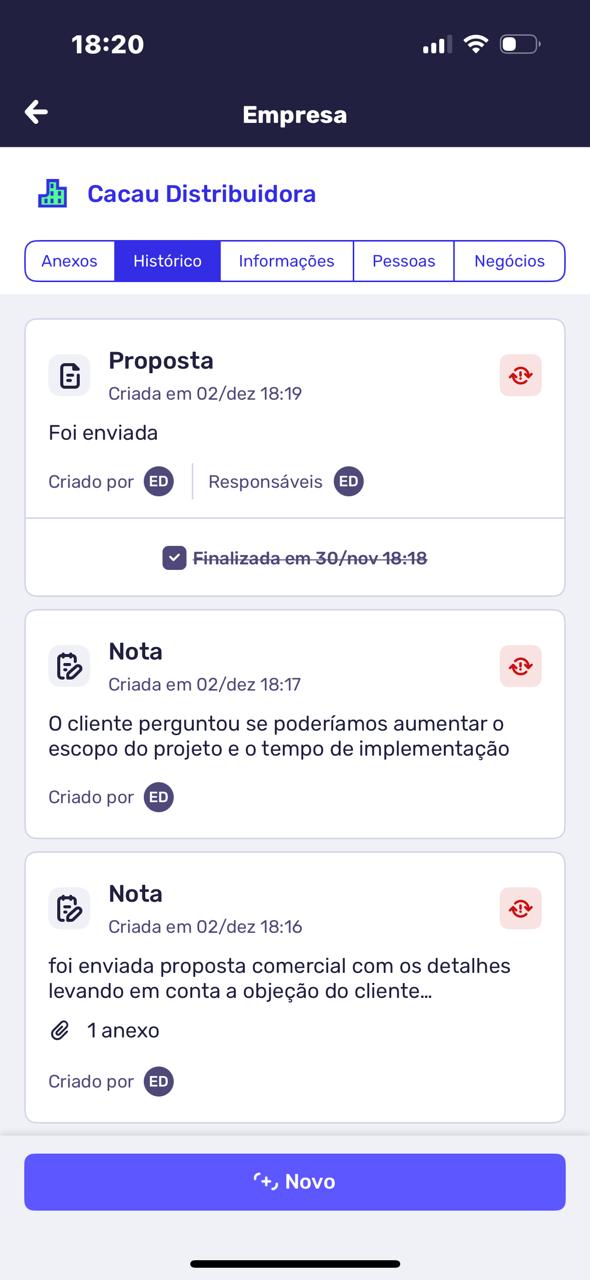Open the Informações tab
The image size is (590, 1280).
[286, 260]
